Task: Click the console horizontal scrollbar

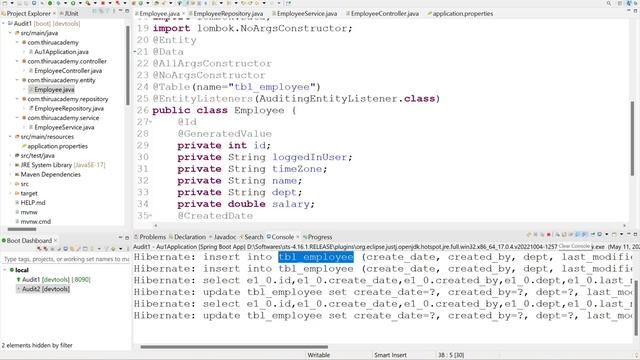Action: (x=234, y=347)
